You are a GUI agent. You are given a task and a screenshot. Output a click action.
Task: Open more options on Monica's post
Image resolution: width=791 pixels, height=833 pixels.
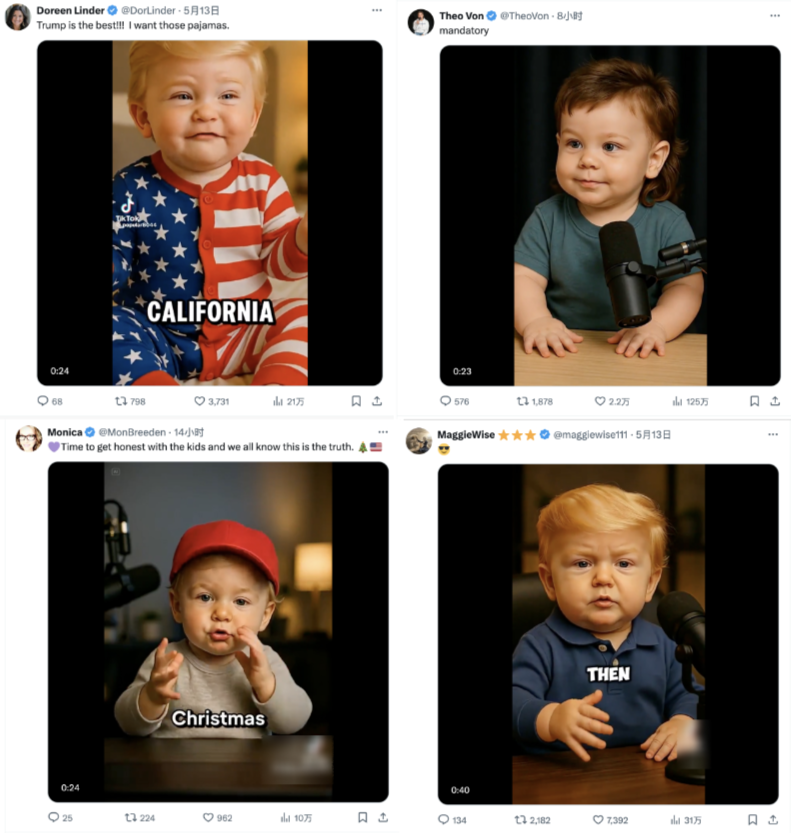coord(375,432)
